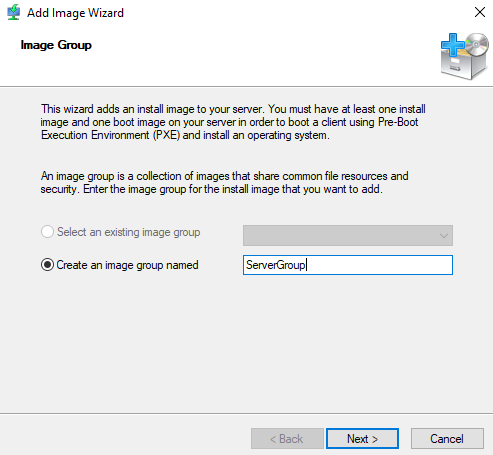Screen dimensions: 493x455
Task: Click the ServerGroup name text field
Action: [x=348, y=265]
